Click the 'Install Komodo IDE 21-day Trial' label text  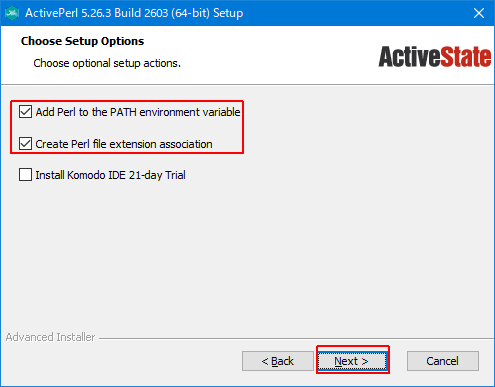(x=110, y=175)
